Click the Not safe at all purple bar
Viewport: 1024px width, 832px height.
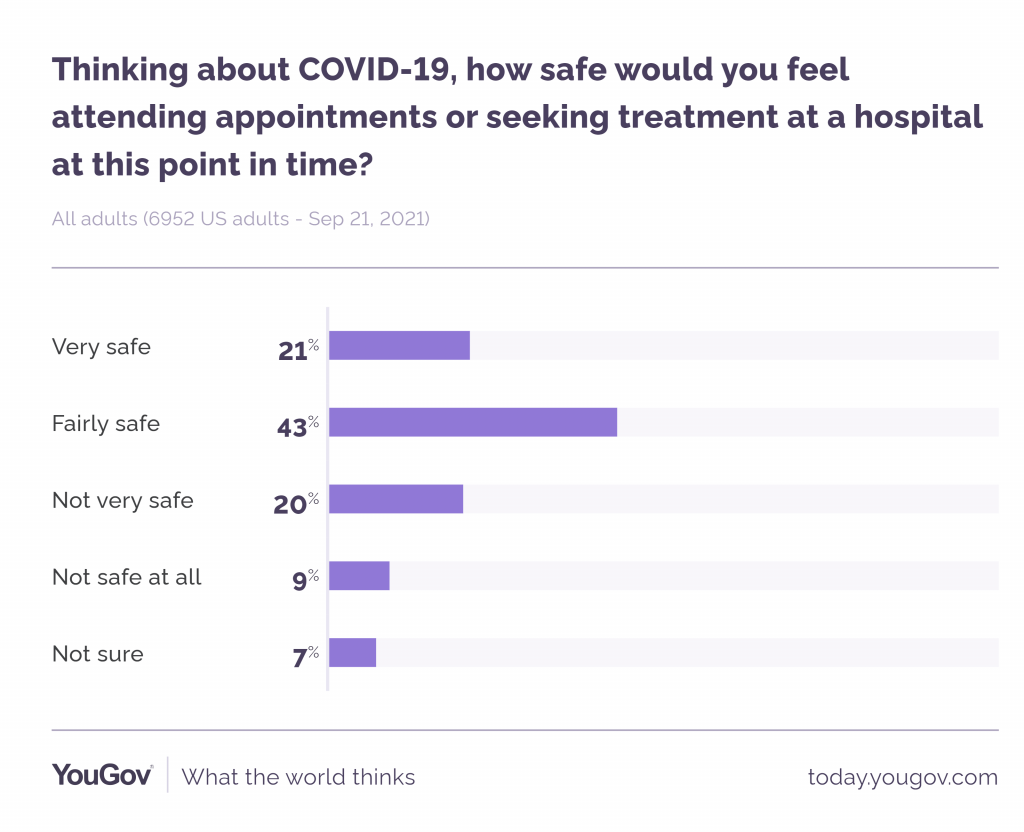pos(359,576)
